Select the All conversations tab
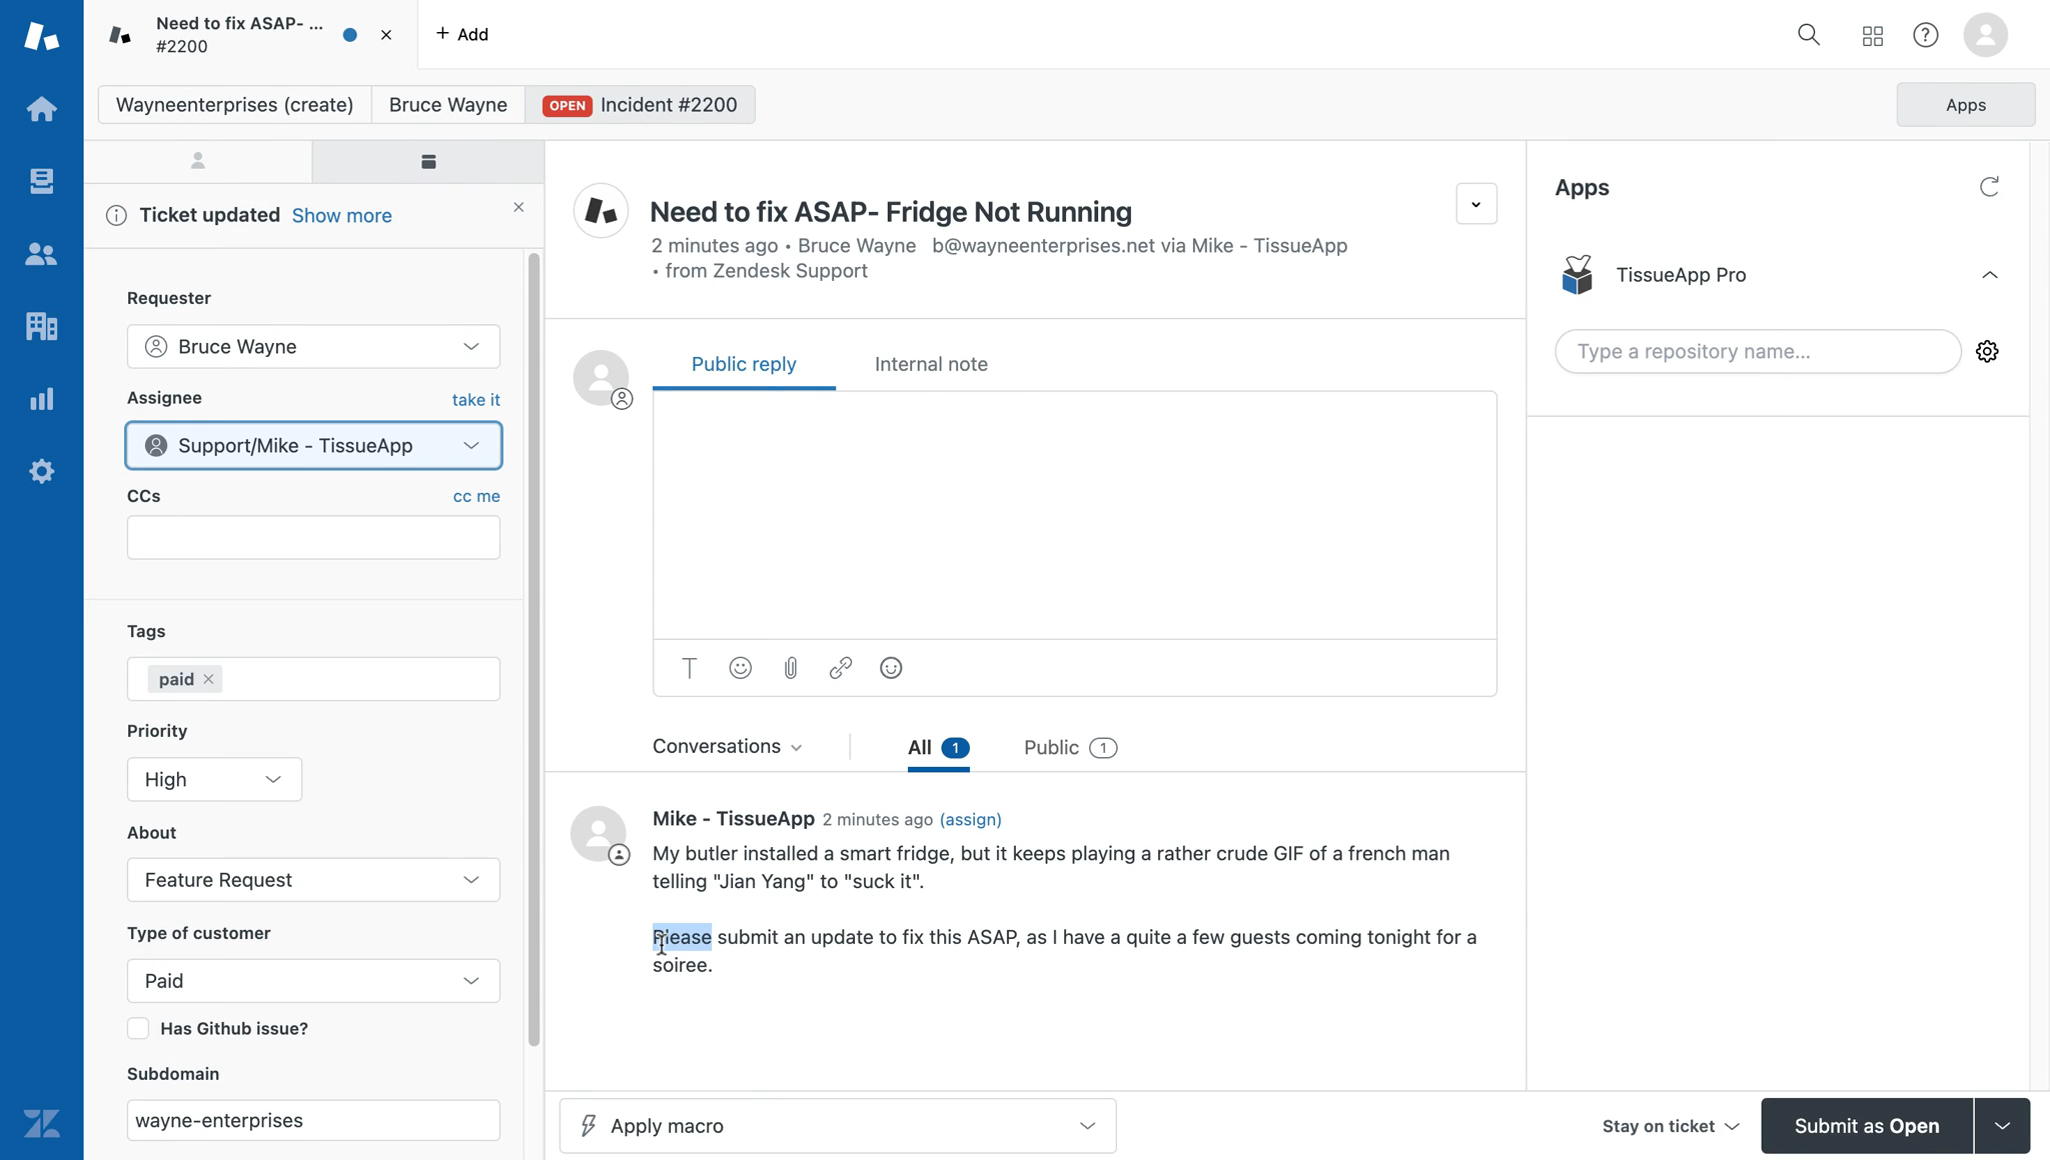 938,748
